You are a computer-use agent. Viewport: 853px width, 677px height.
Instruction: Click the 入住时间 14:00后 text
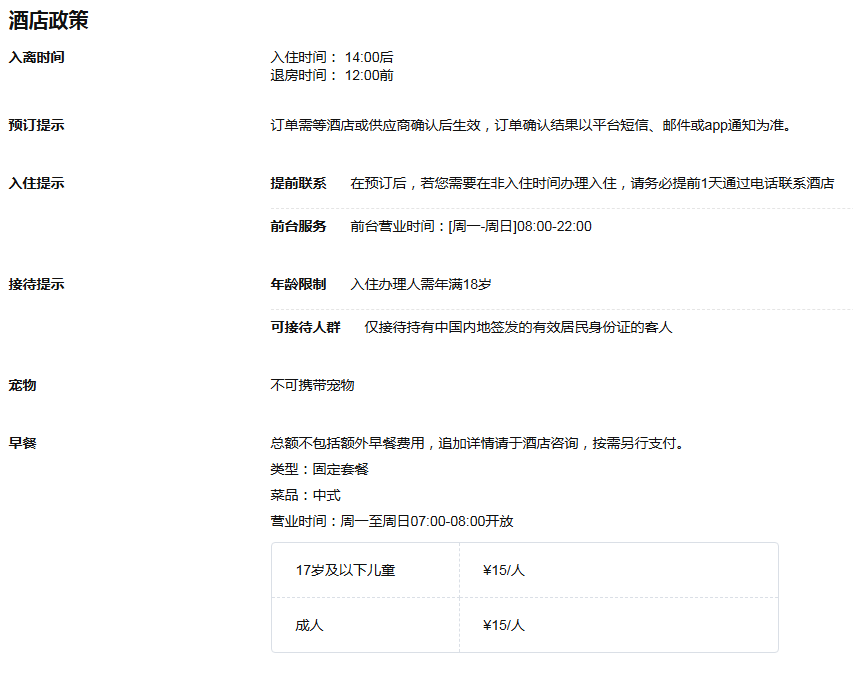(332, 58)
